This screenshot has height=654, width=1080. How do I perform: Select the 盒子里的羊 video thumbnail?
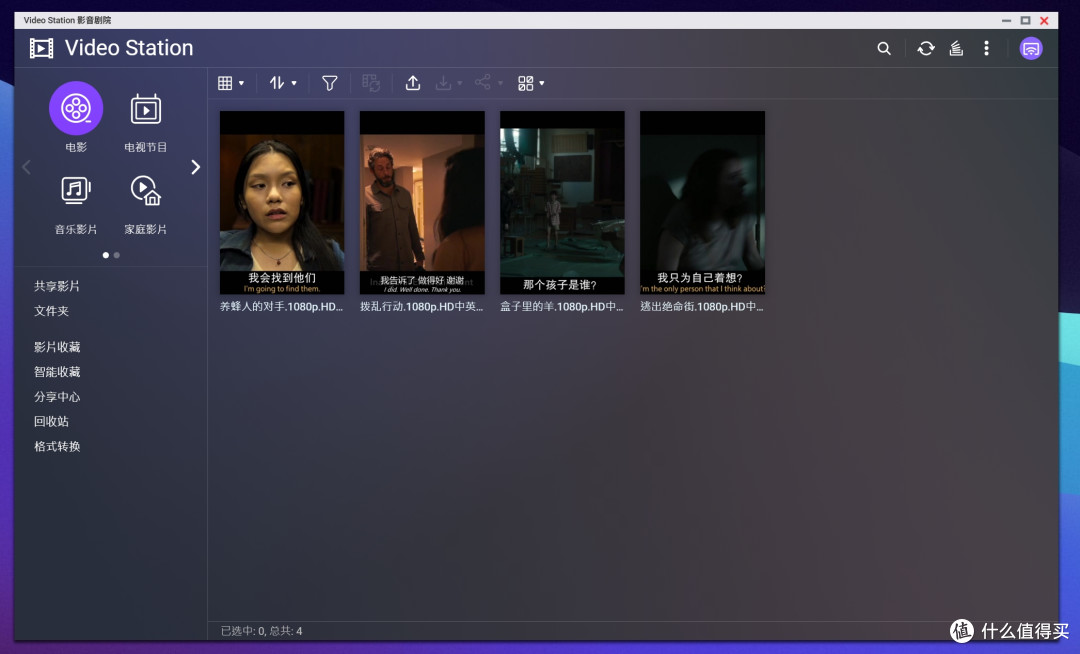pyautogui.click(x=562, y=202)
